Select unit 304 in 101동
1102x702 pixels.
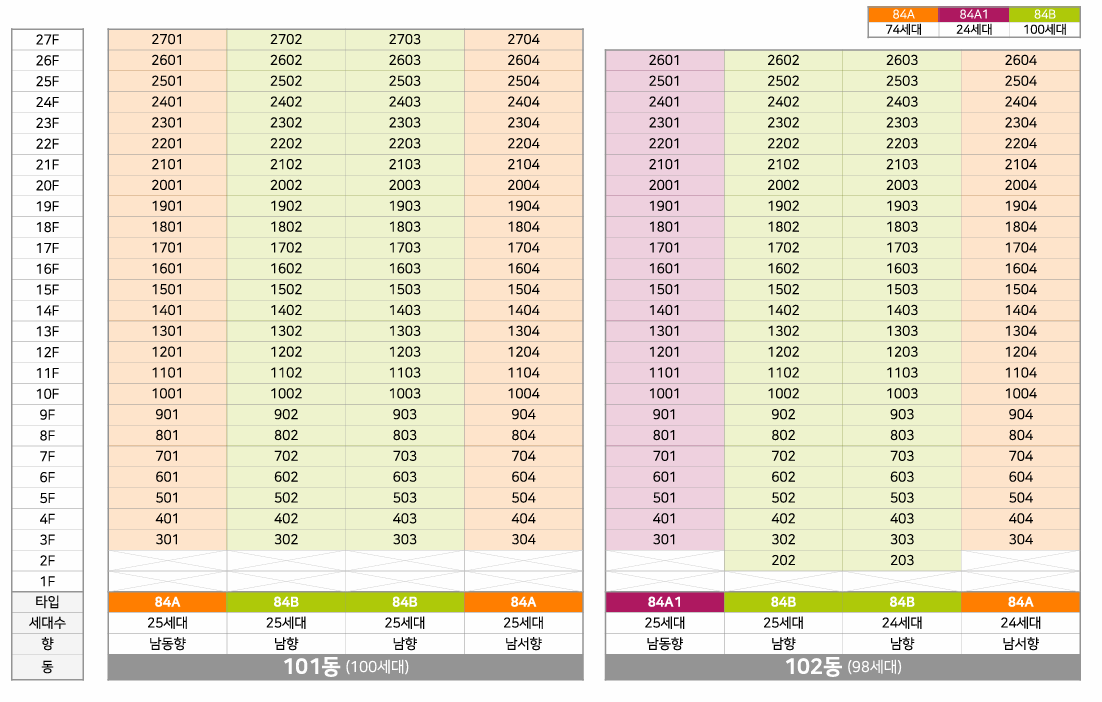[x=524, y=540]
